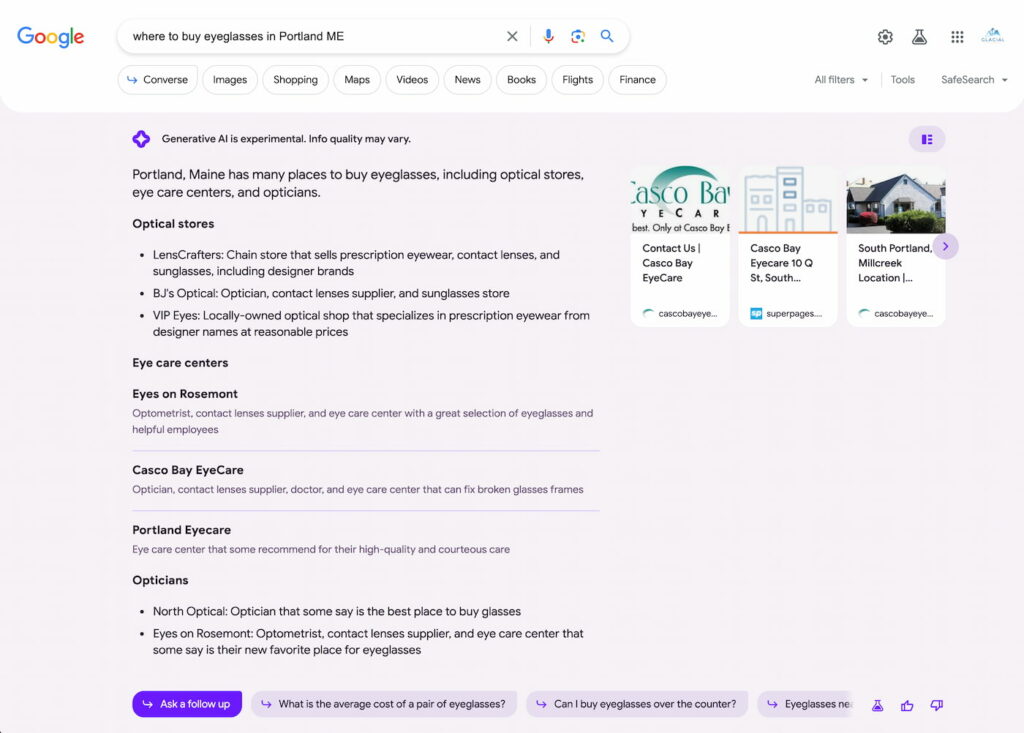Viewport: 1024px width, 733px height.
Task: Go to the Google logo homepage
Action: point(50,37)
